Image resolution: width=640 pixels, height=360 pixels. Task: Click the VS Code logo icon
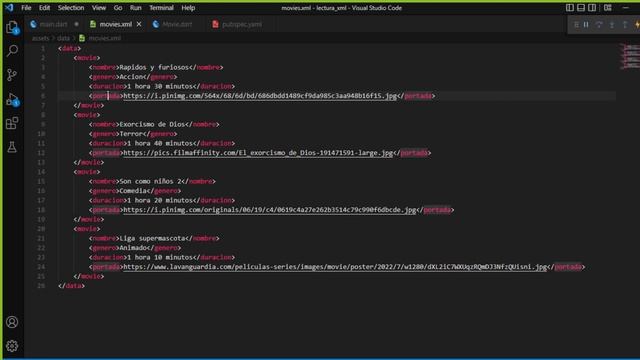9,8
